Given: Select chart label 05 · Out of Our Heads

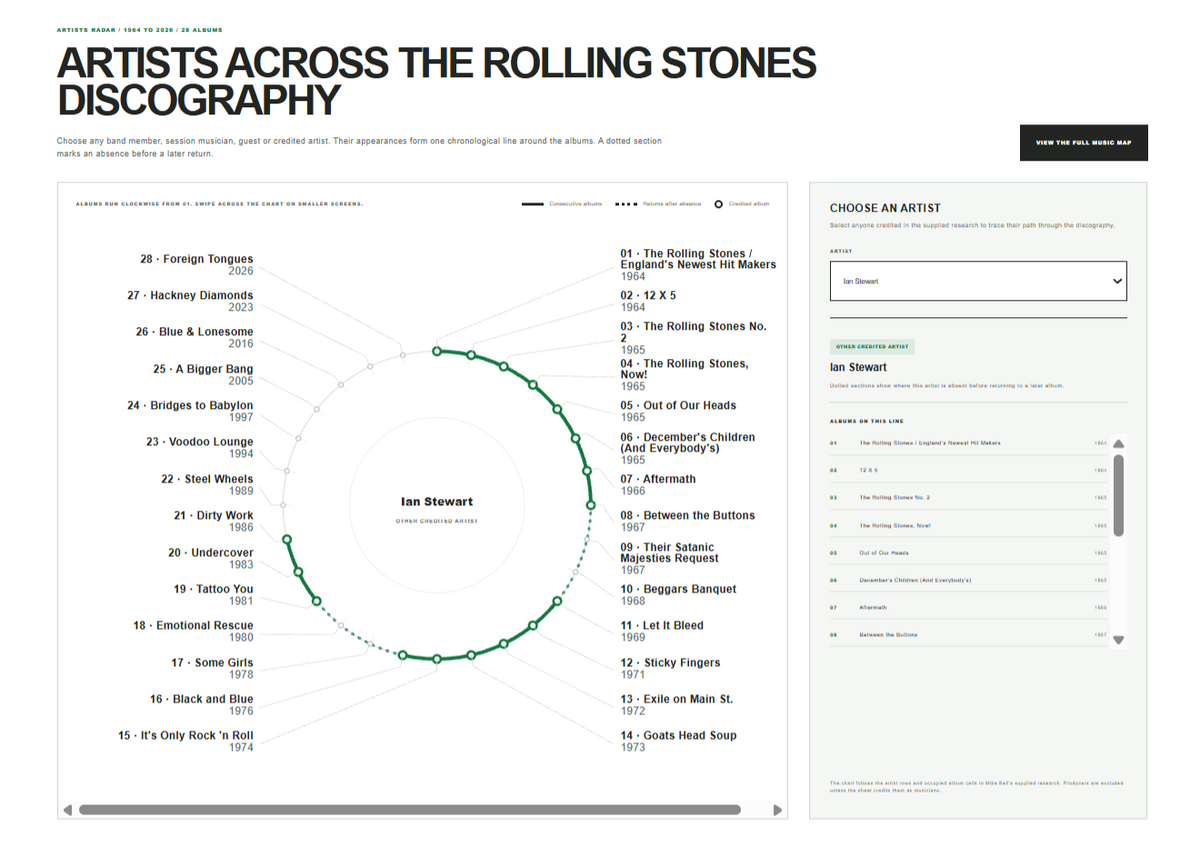Looking at the screenshot, I should point(678,411).
